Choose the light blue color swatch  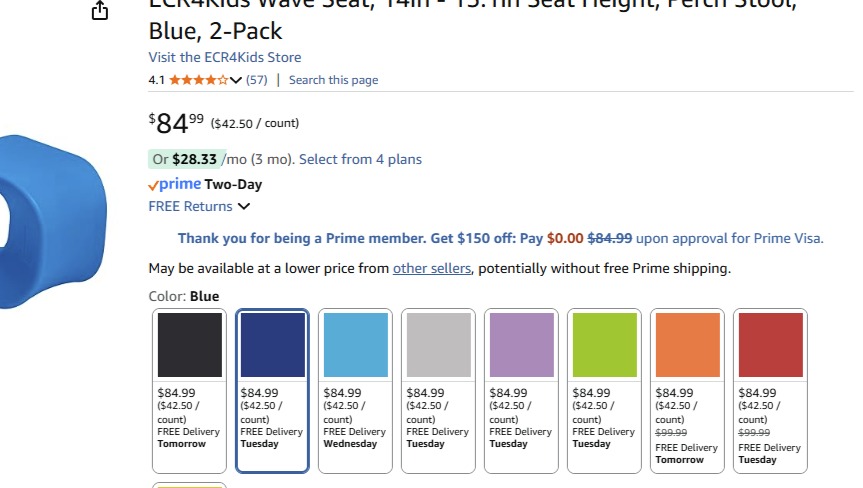click(356, 345)
